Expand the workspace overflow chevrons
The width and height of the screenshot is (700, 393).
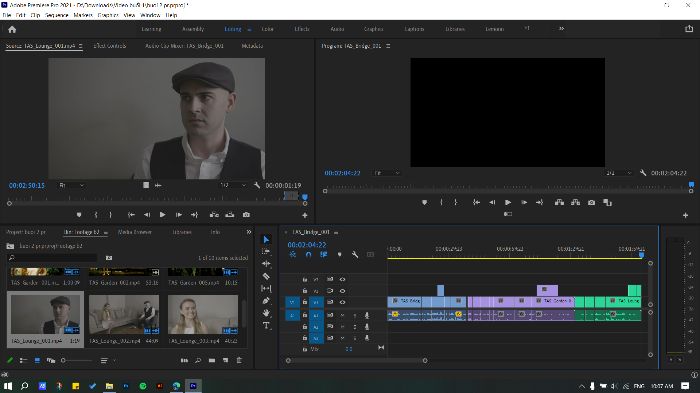click(561, 29)
